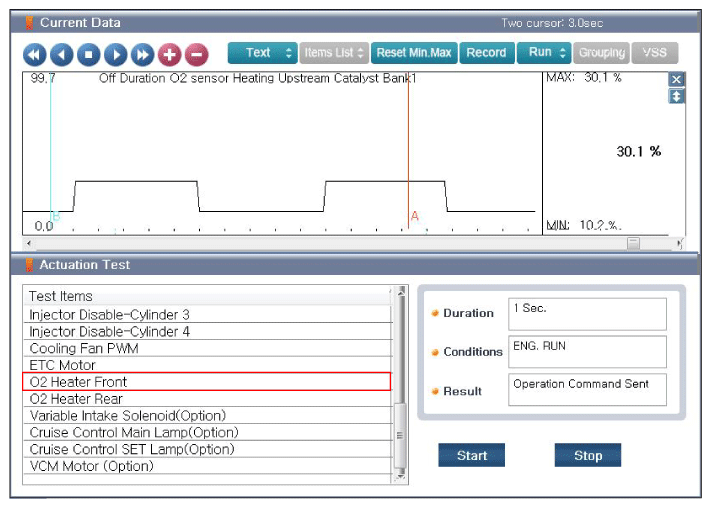Click the step back playback icon

[62, 54]
